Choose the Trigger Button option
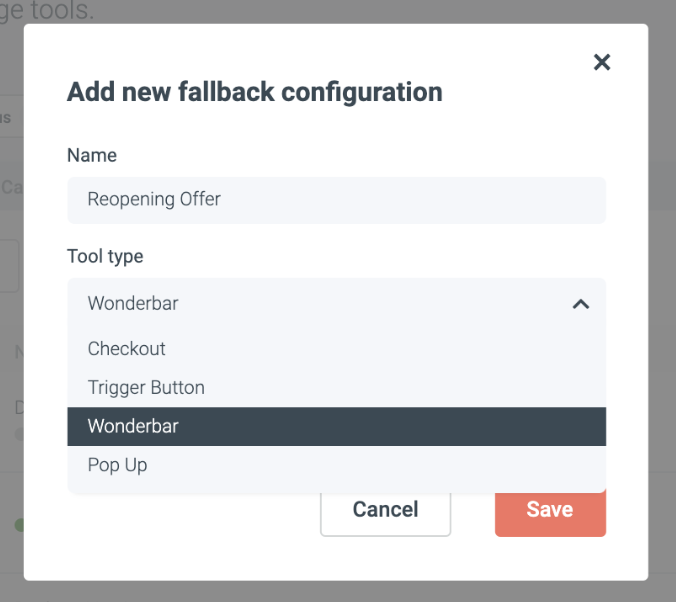This screenshot has width=676, height=602. [146, 388]
